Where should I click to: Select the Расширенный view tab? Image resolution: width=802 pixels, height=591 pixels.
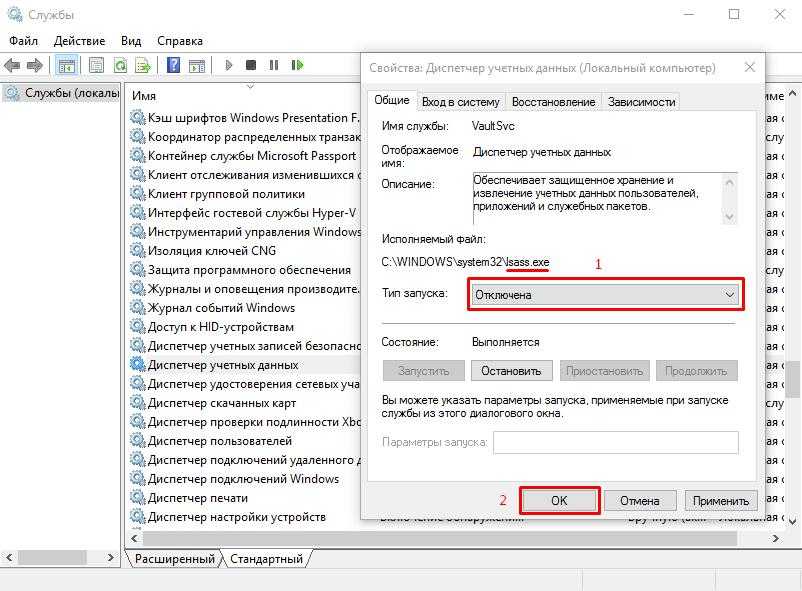tap(174, 559)
